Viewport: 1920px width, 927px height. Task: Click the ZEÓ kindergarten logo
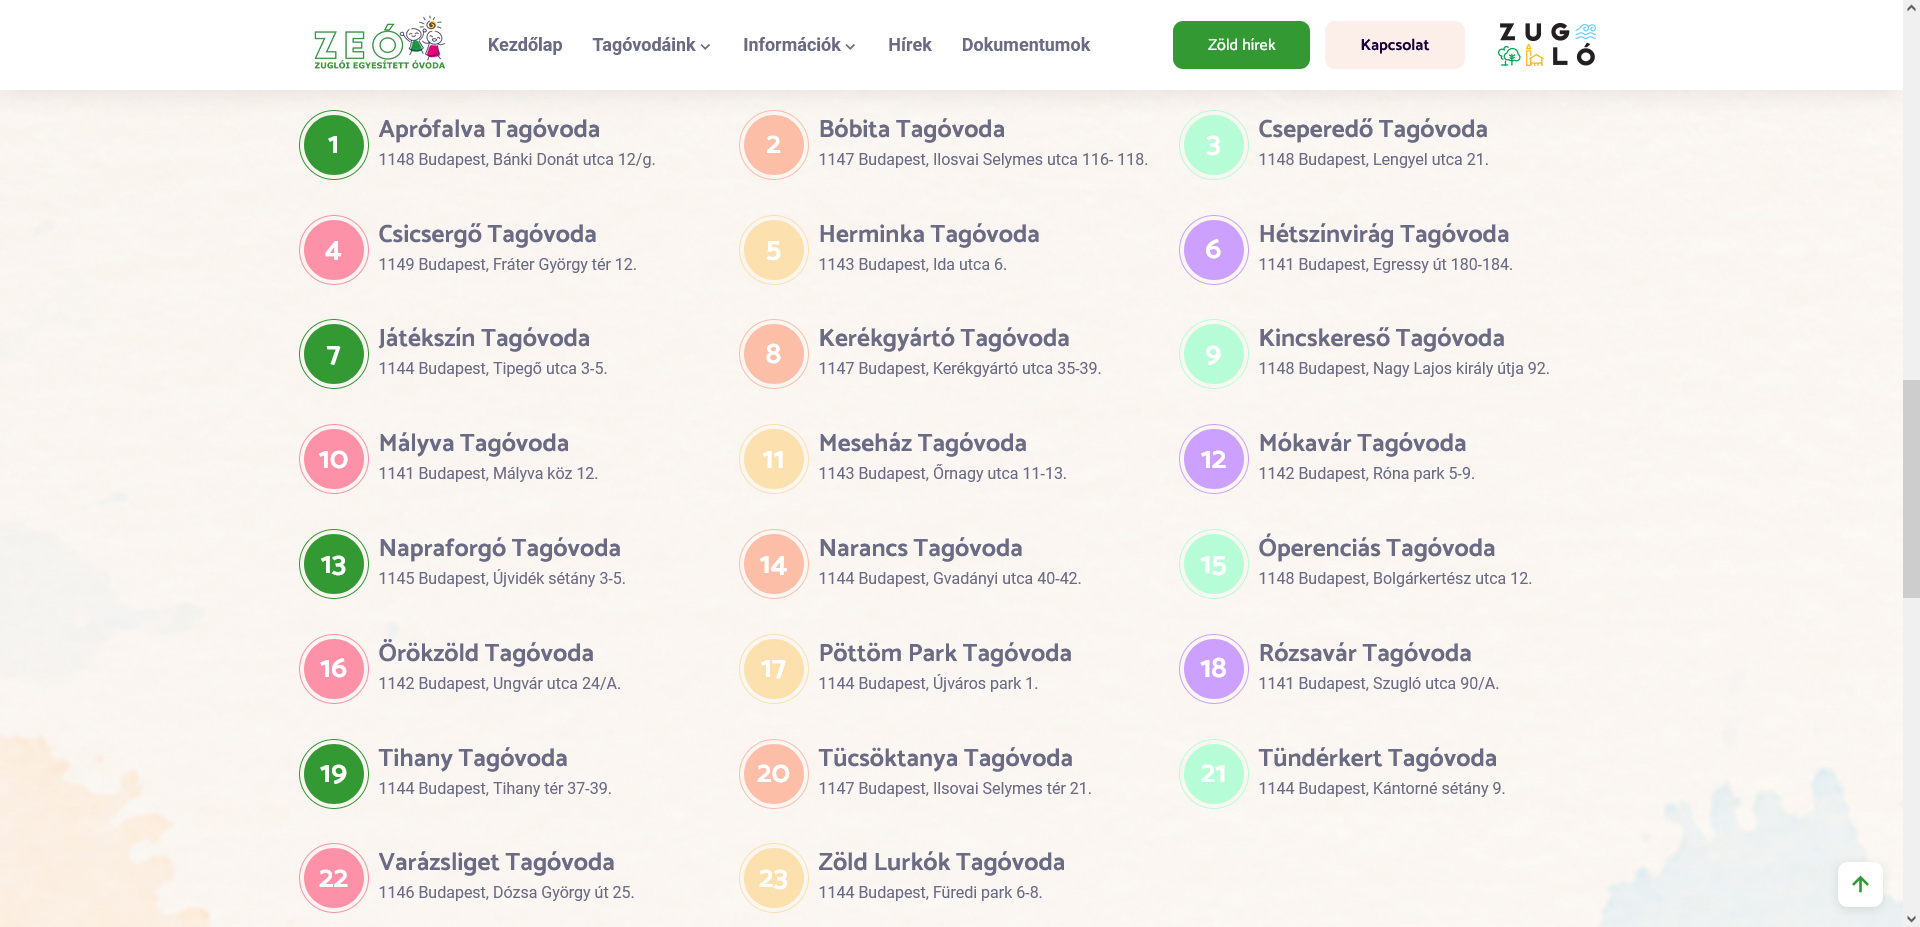379,44
